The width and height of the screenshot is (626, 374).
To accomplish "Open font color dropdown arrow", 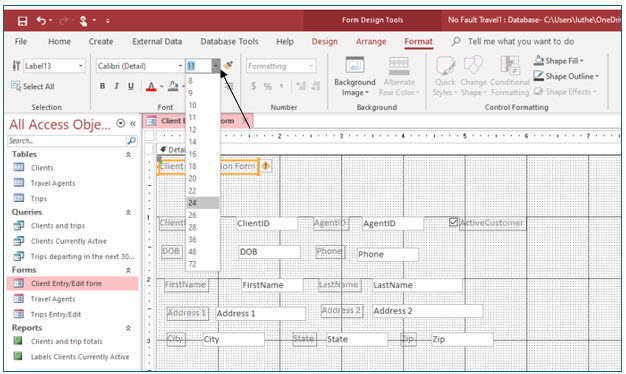I will pyautogui.click(x=162, y=86).
